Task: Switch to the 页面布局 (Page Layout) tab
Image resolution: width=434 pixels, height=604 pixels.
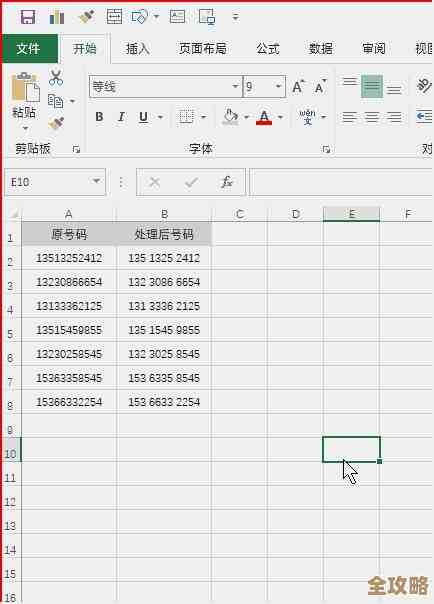Action: tap(203, 49)
